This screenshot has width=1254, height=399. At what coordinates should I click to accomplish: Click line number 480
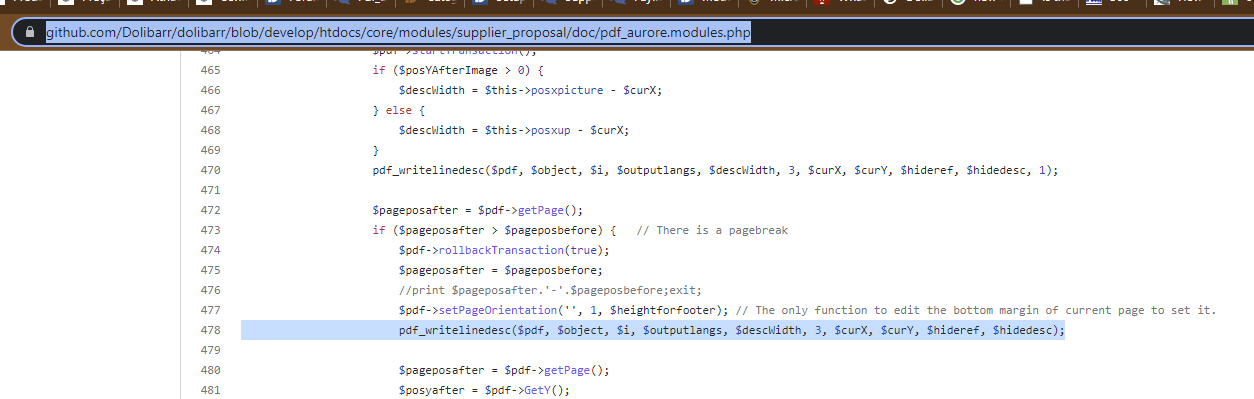click(x=210, y=370)
